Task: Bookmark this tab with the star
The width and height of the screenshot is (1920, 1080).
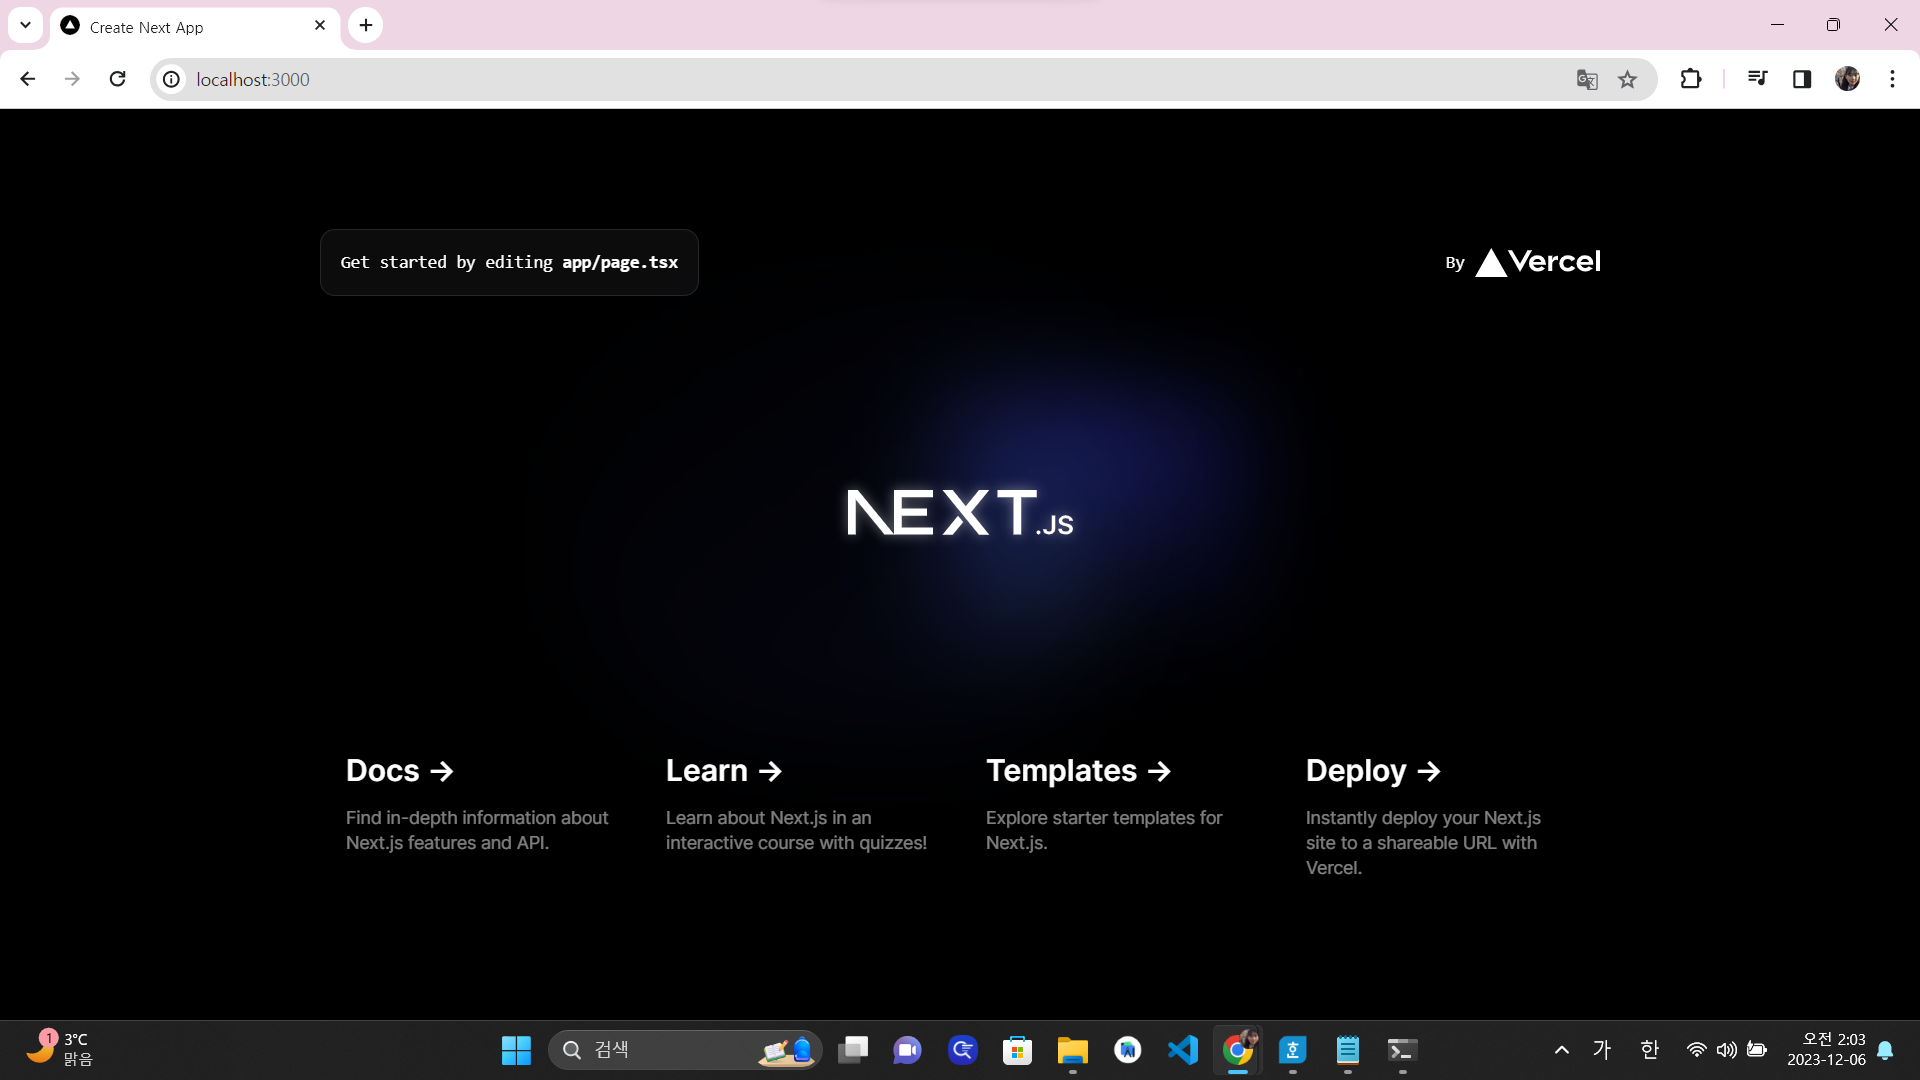Action: coord(1628,79)
